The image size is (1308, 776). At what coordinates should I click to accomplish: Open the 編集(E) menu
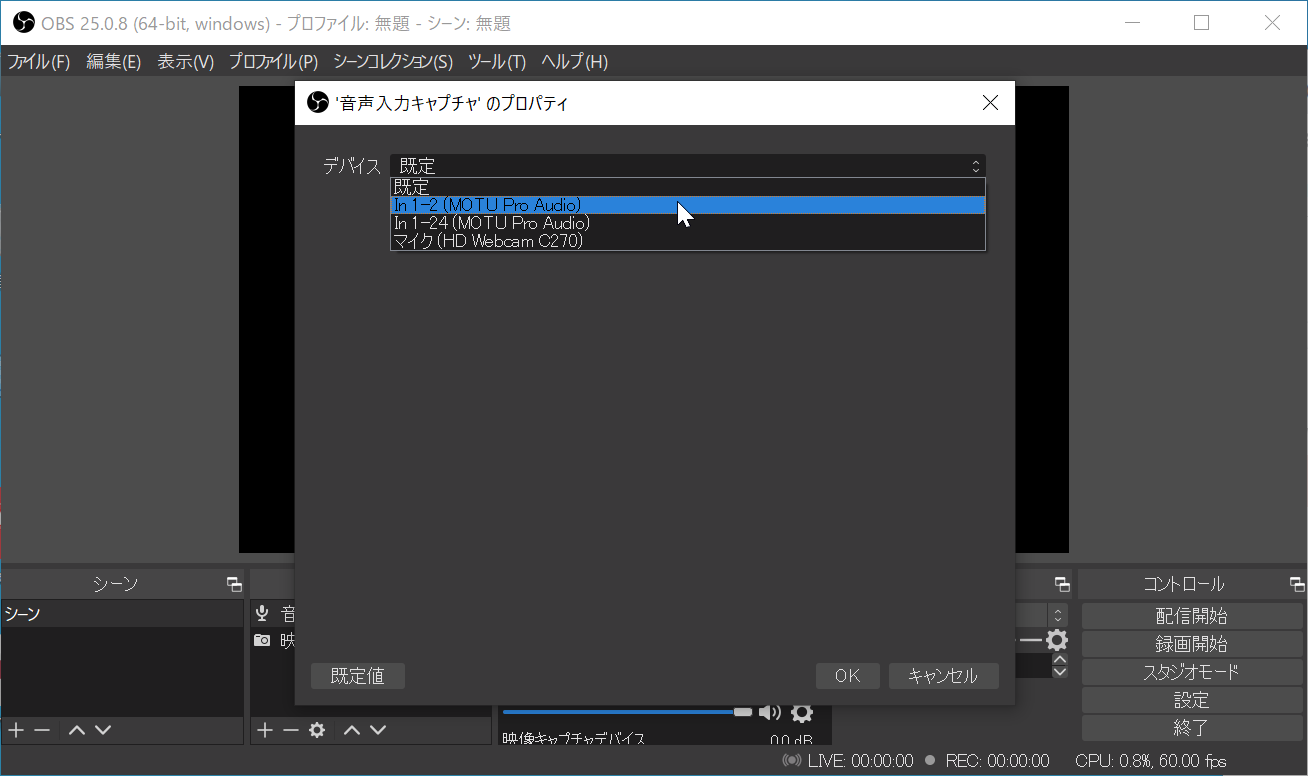coord(114,62)
